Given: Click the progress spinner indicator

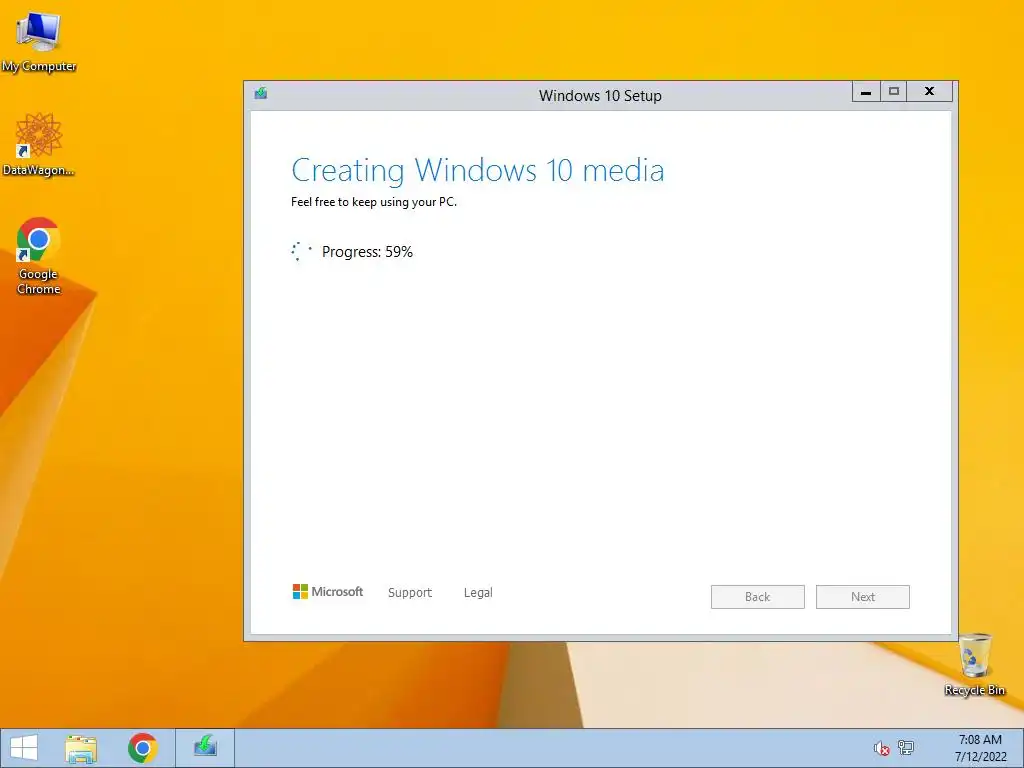Looking at the screenshot, I should point(301,251).
